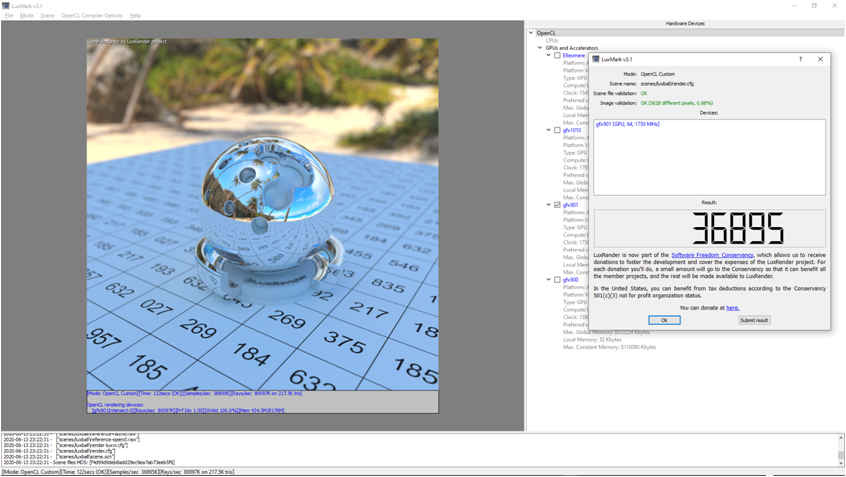The image size is (846, 477).
Task: Select the GPUs and Accelerators row
Action: point(571,47)
